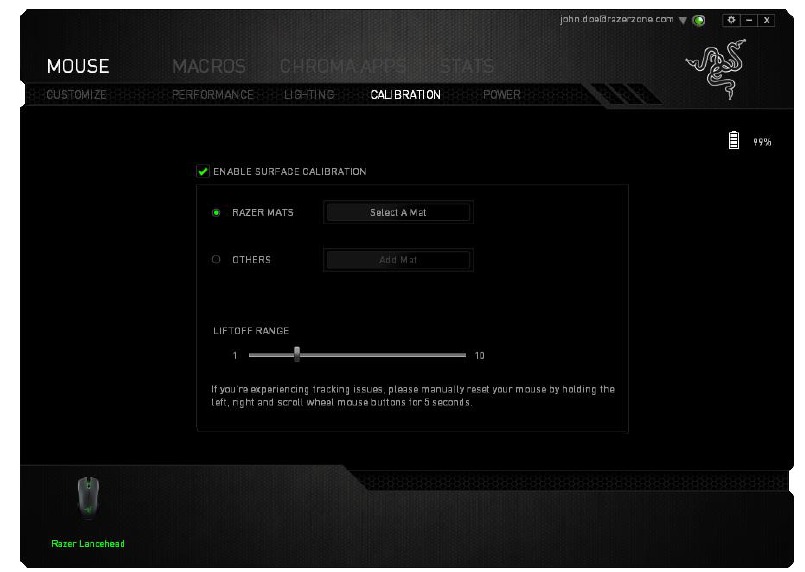Minimize the Synapse window
The height and width of the screenshot is (572, 805).
pos(749,20)
